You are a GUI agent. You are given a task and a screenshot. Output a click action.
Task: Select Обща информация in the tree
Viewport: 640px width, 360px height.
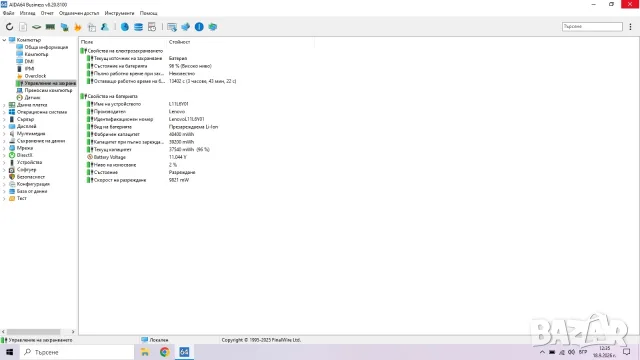pyautogui.click(x=46, y=47)
